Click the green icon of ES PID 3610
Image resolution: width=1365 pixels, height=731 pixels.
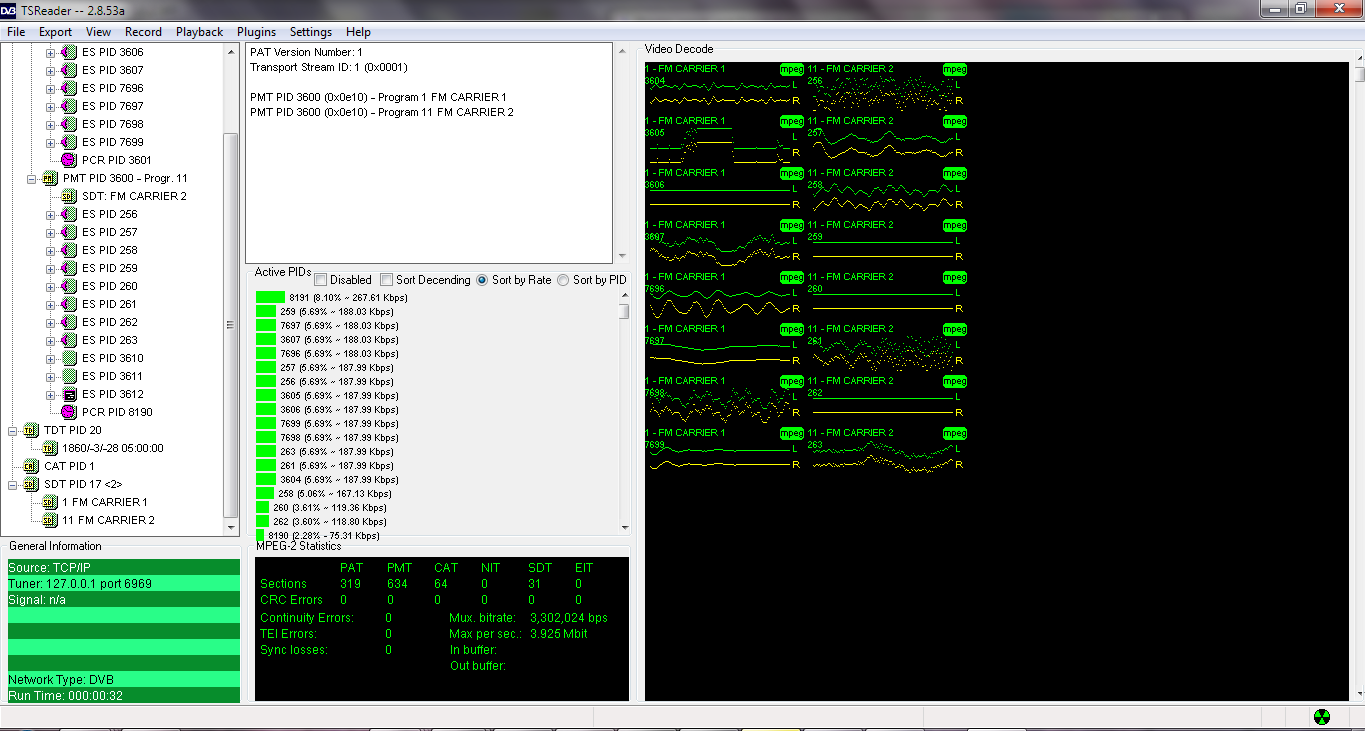pyautogui.click(x=68, y=358)
